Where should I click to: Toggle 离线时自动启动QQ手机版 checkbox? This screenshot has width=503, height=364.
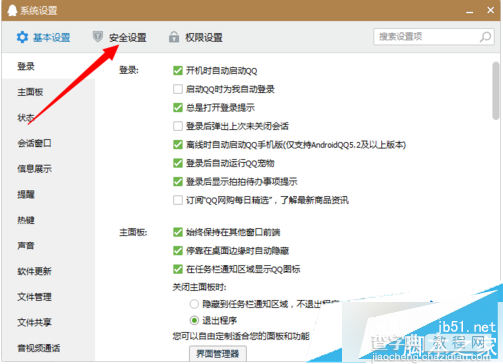point(178,145)
